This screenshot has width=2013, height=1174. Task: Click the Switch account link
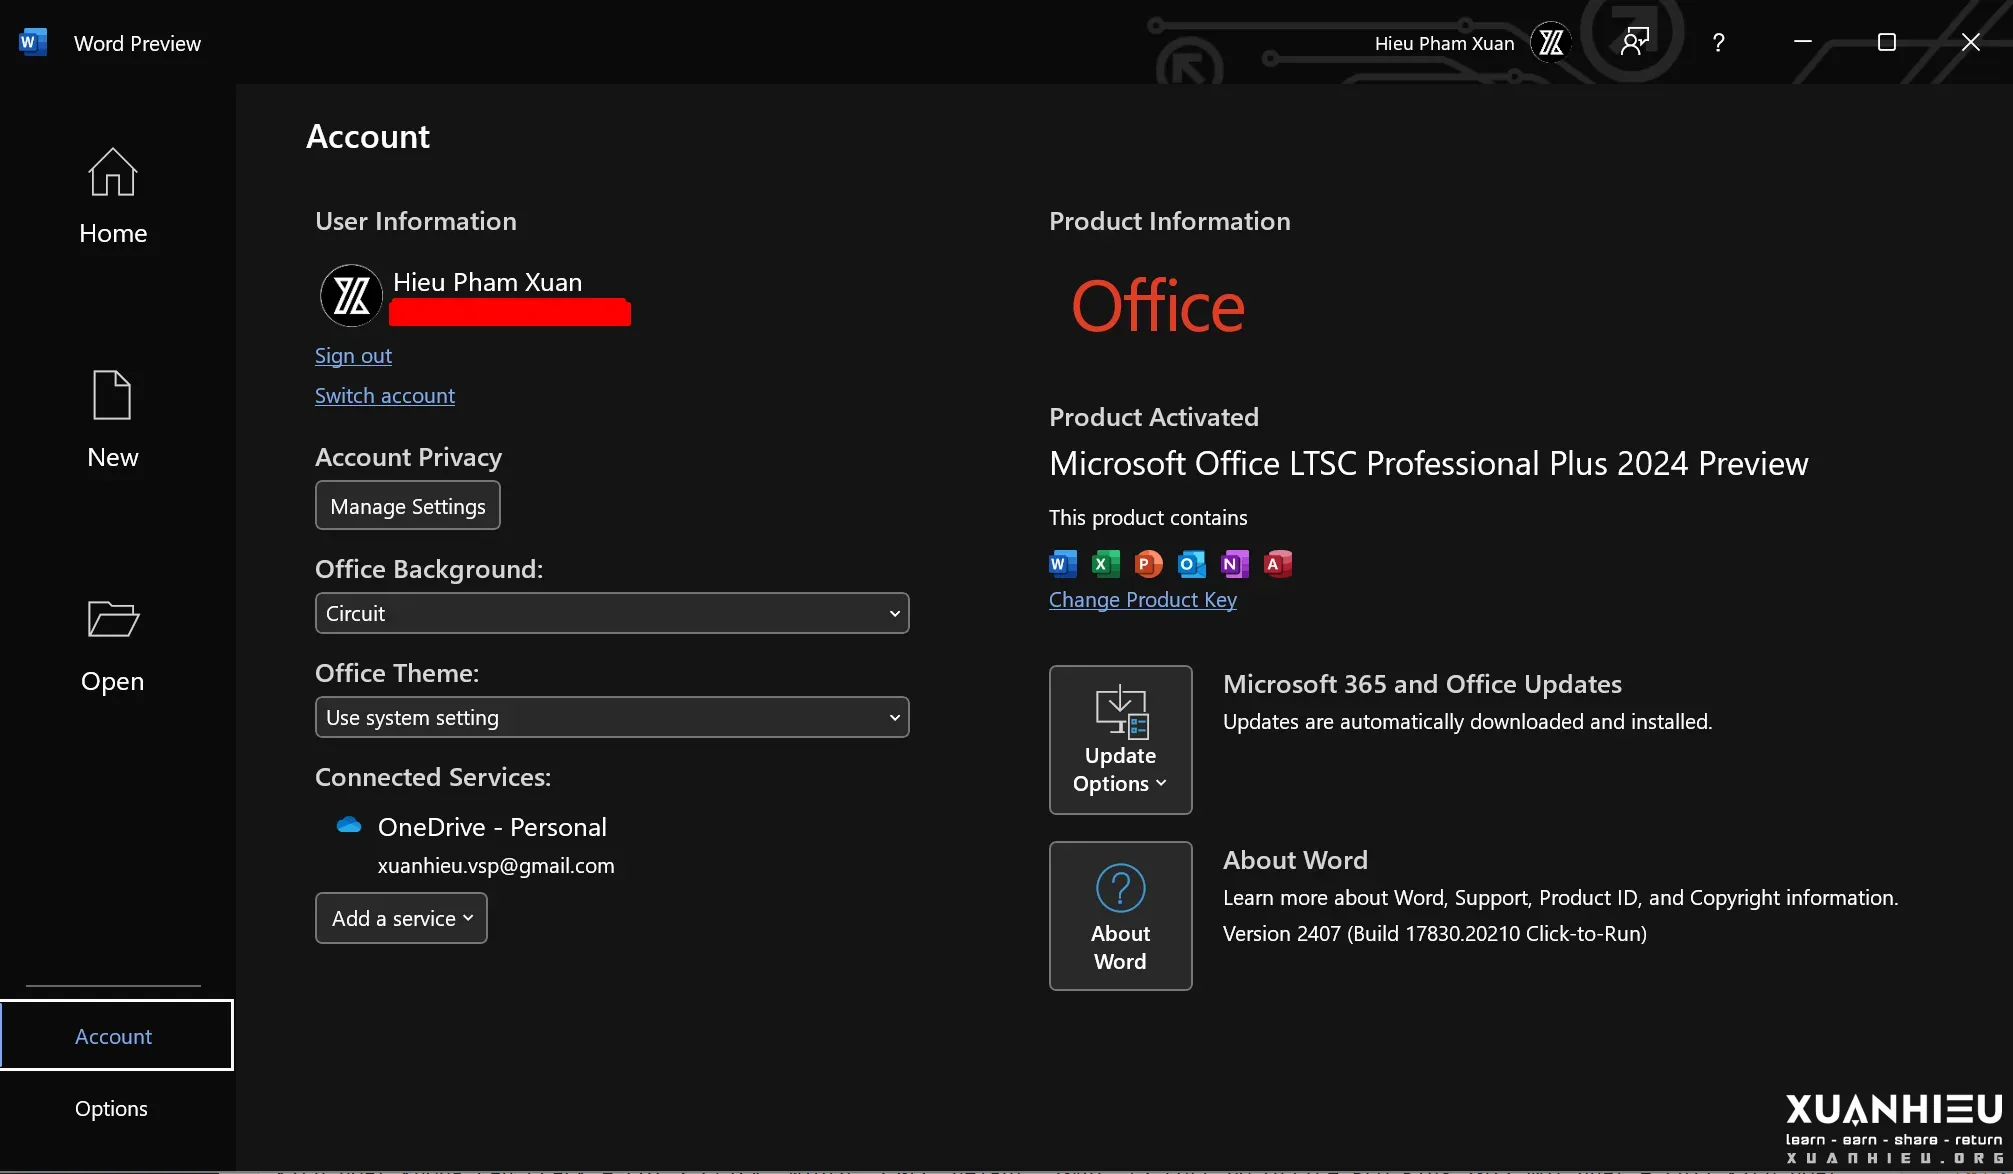tap(385, 396)
